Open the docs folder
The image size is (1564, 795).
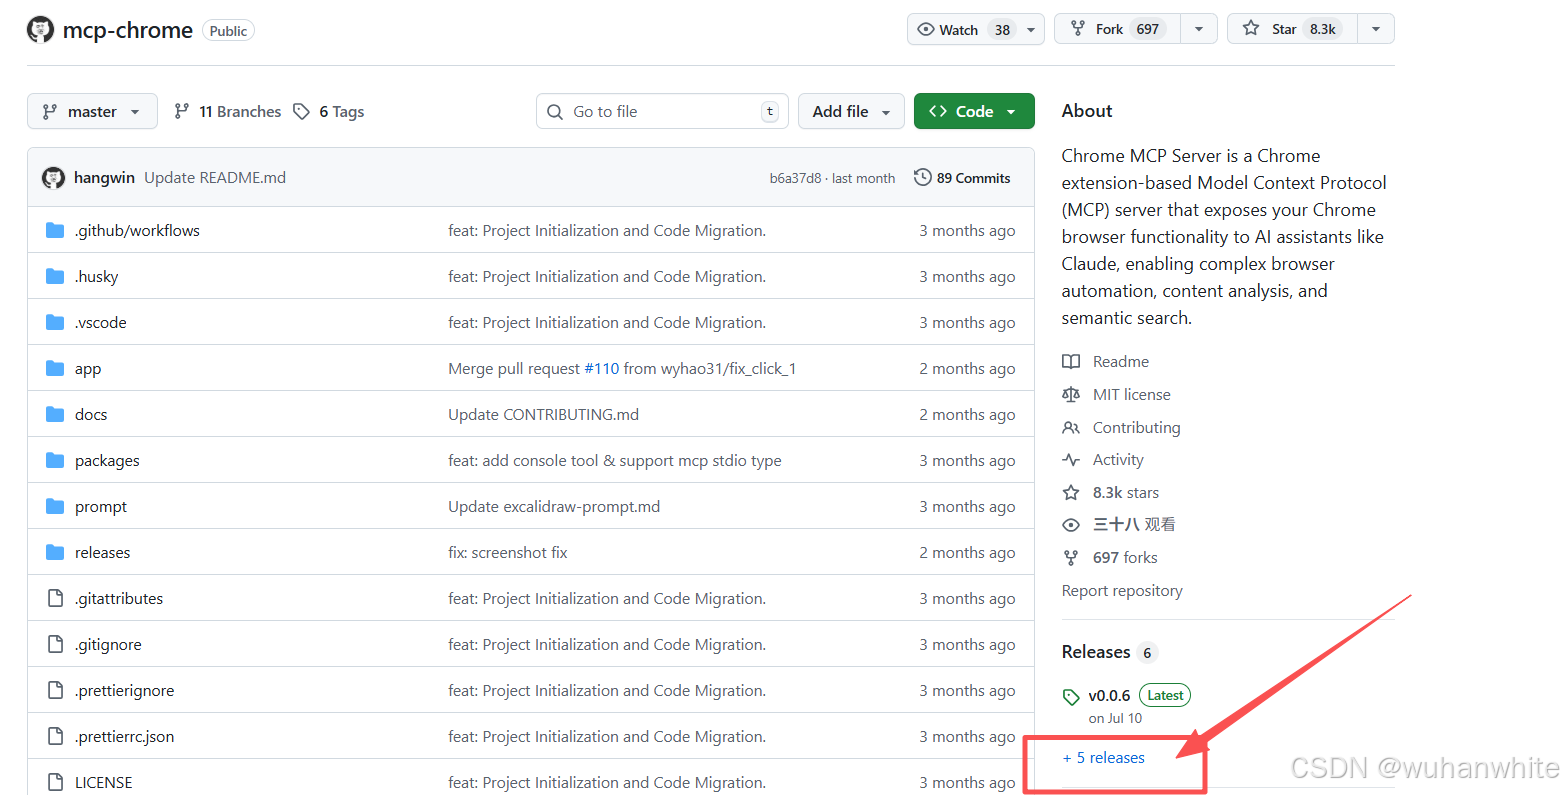tap(91, 414)
